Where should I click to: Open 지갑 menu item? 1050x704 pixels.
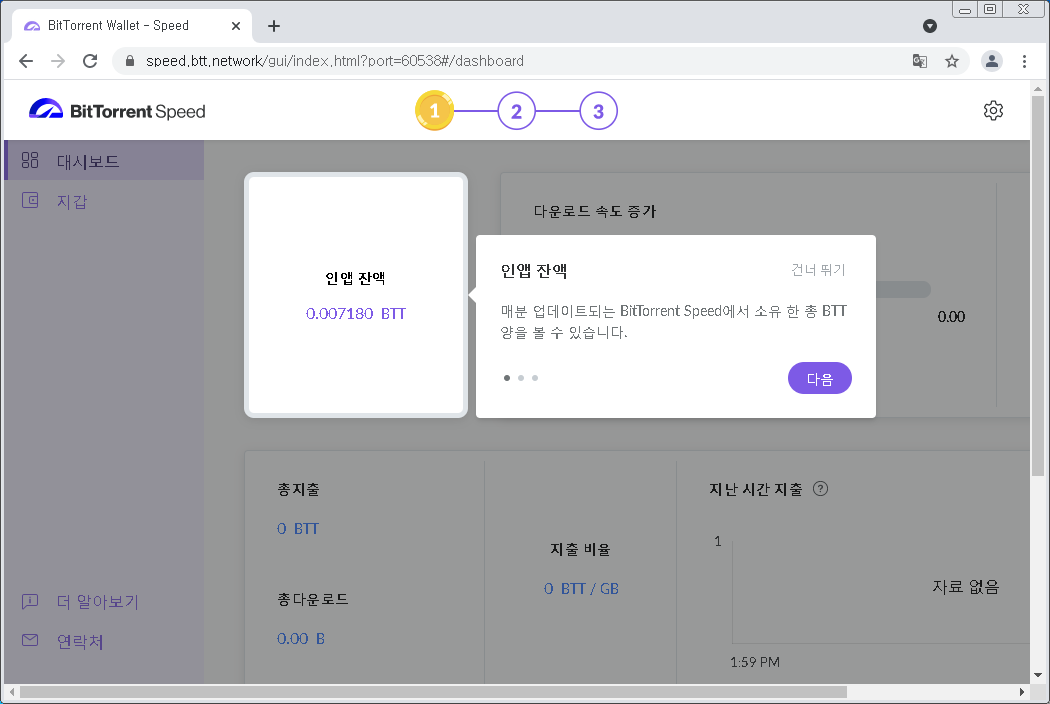(104, 201)
